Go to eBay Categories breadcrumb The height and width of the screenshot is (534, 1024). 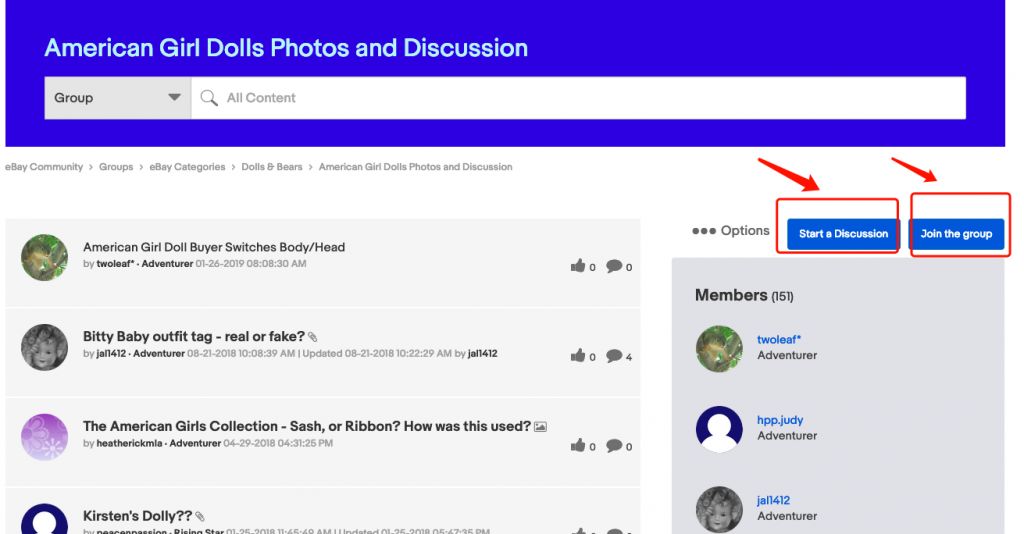pyautogui.click(x=187, y=167)
